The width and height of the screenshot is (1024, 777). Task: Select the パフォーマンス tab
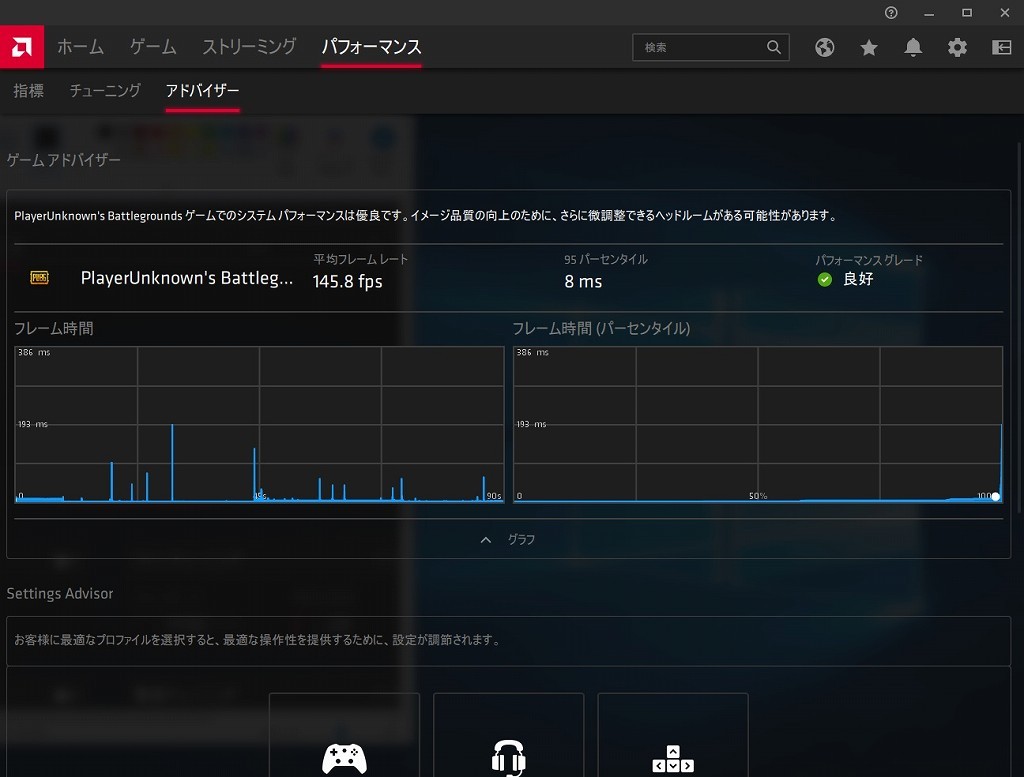[x=371, y=47]
